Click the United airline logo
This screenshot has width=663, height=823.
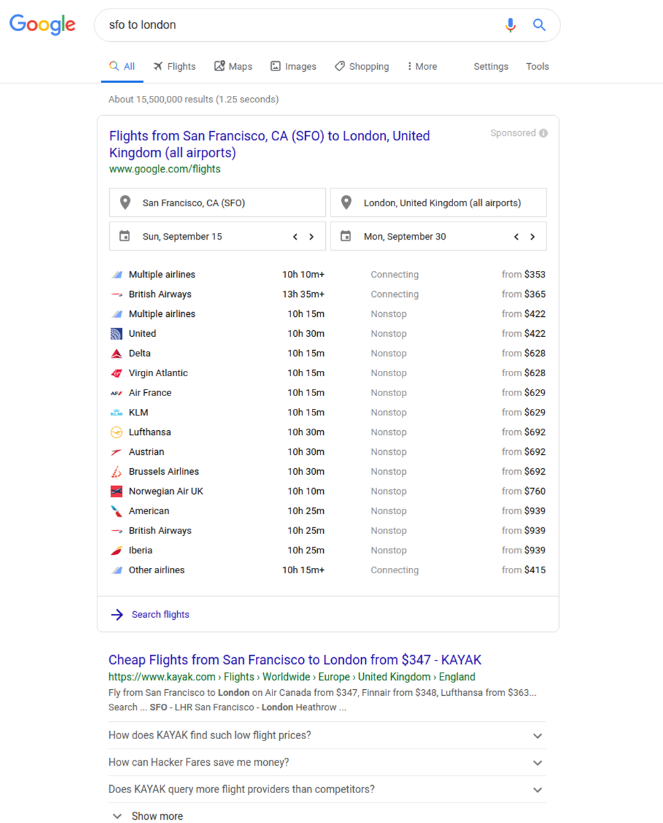point(117,334)
